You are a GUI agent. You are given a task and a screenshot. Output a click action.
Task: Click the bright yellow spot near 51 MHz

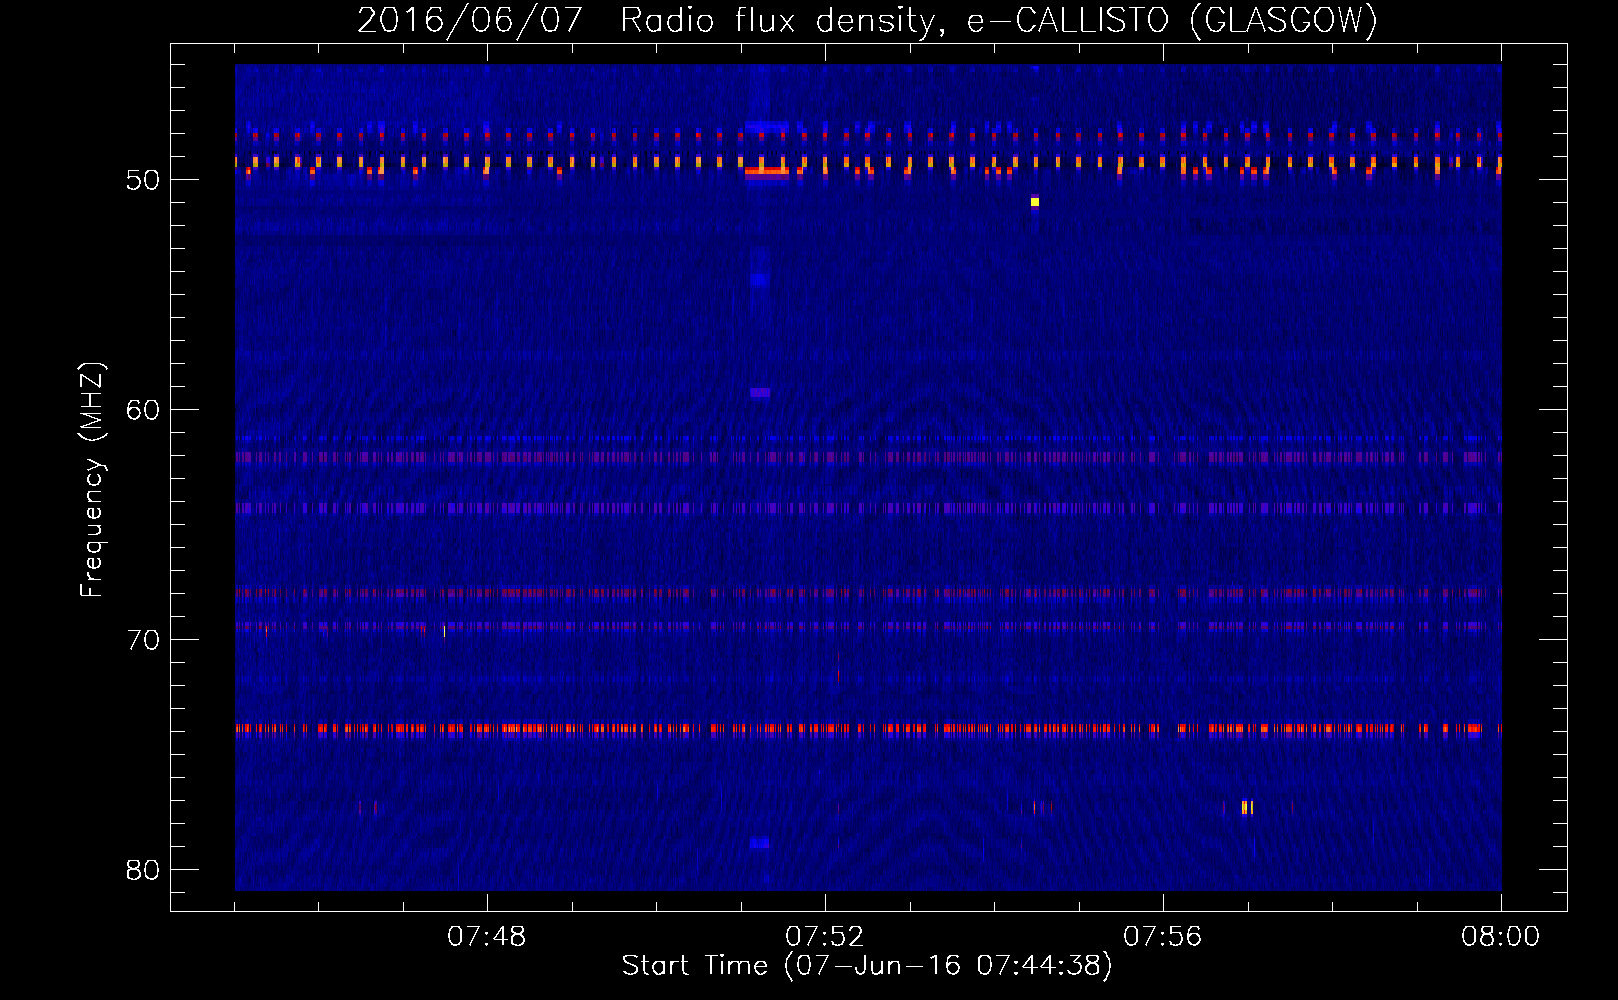point(1035,202)
